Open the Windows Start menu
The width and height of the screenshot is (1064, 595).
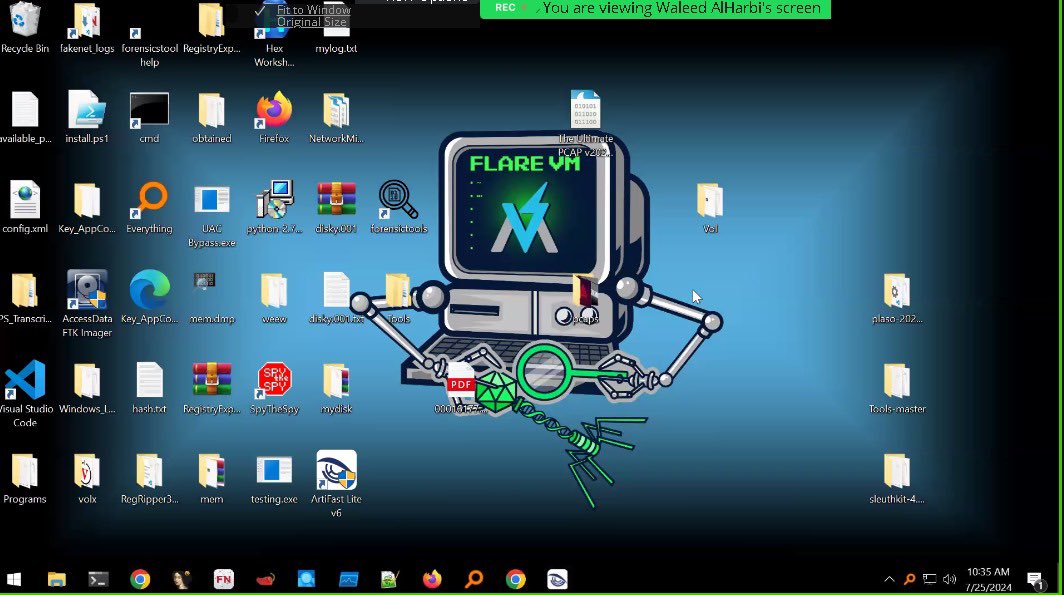point(14,579)
